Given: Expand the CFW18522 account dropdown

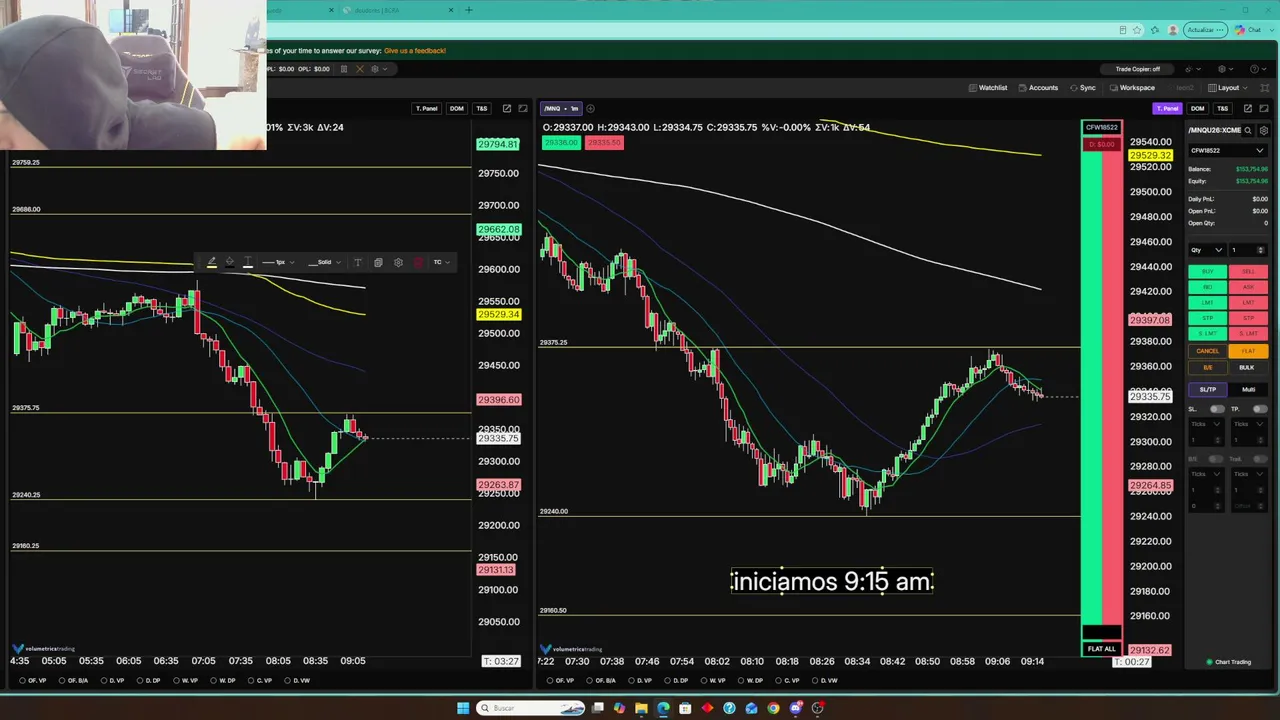Looking at the screenshot, I should (1228, 151).
